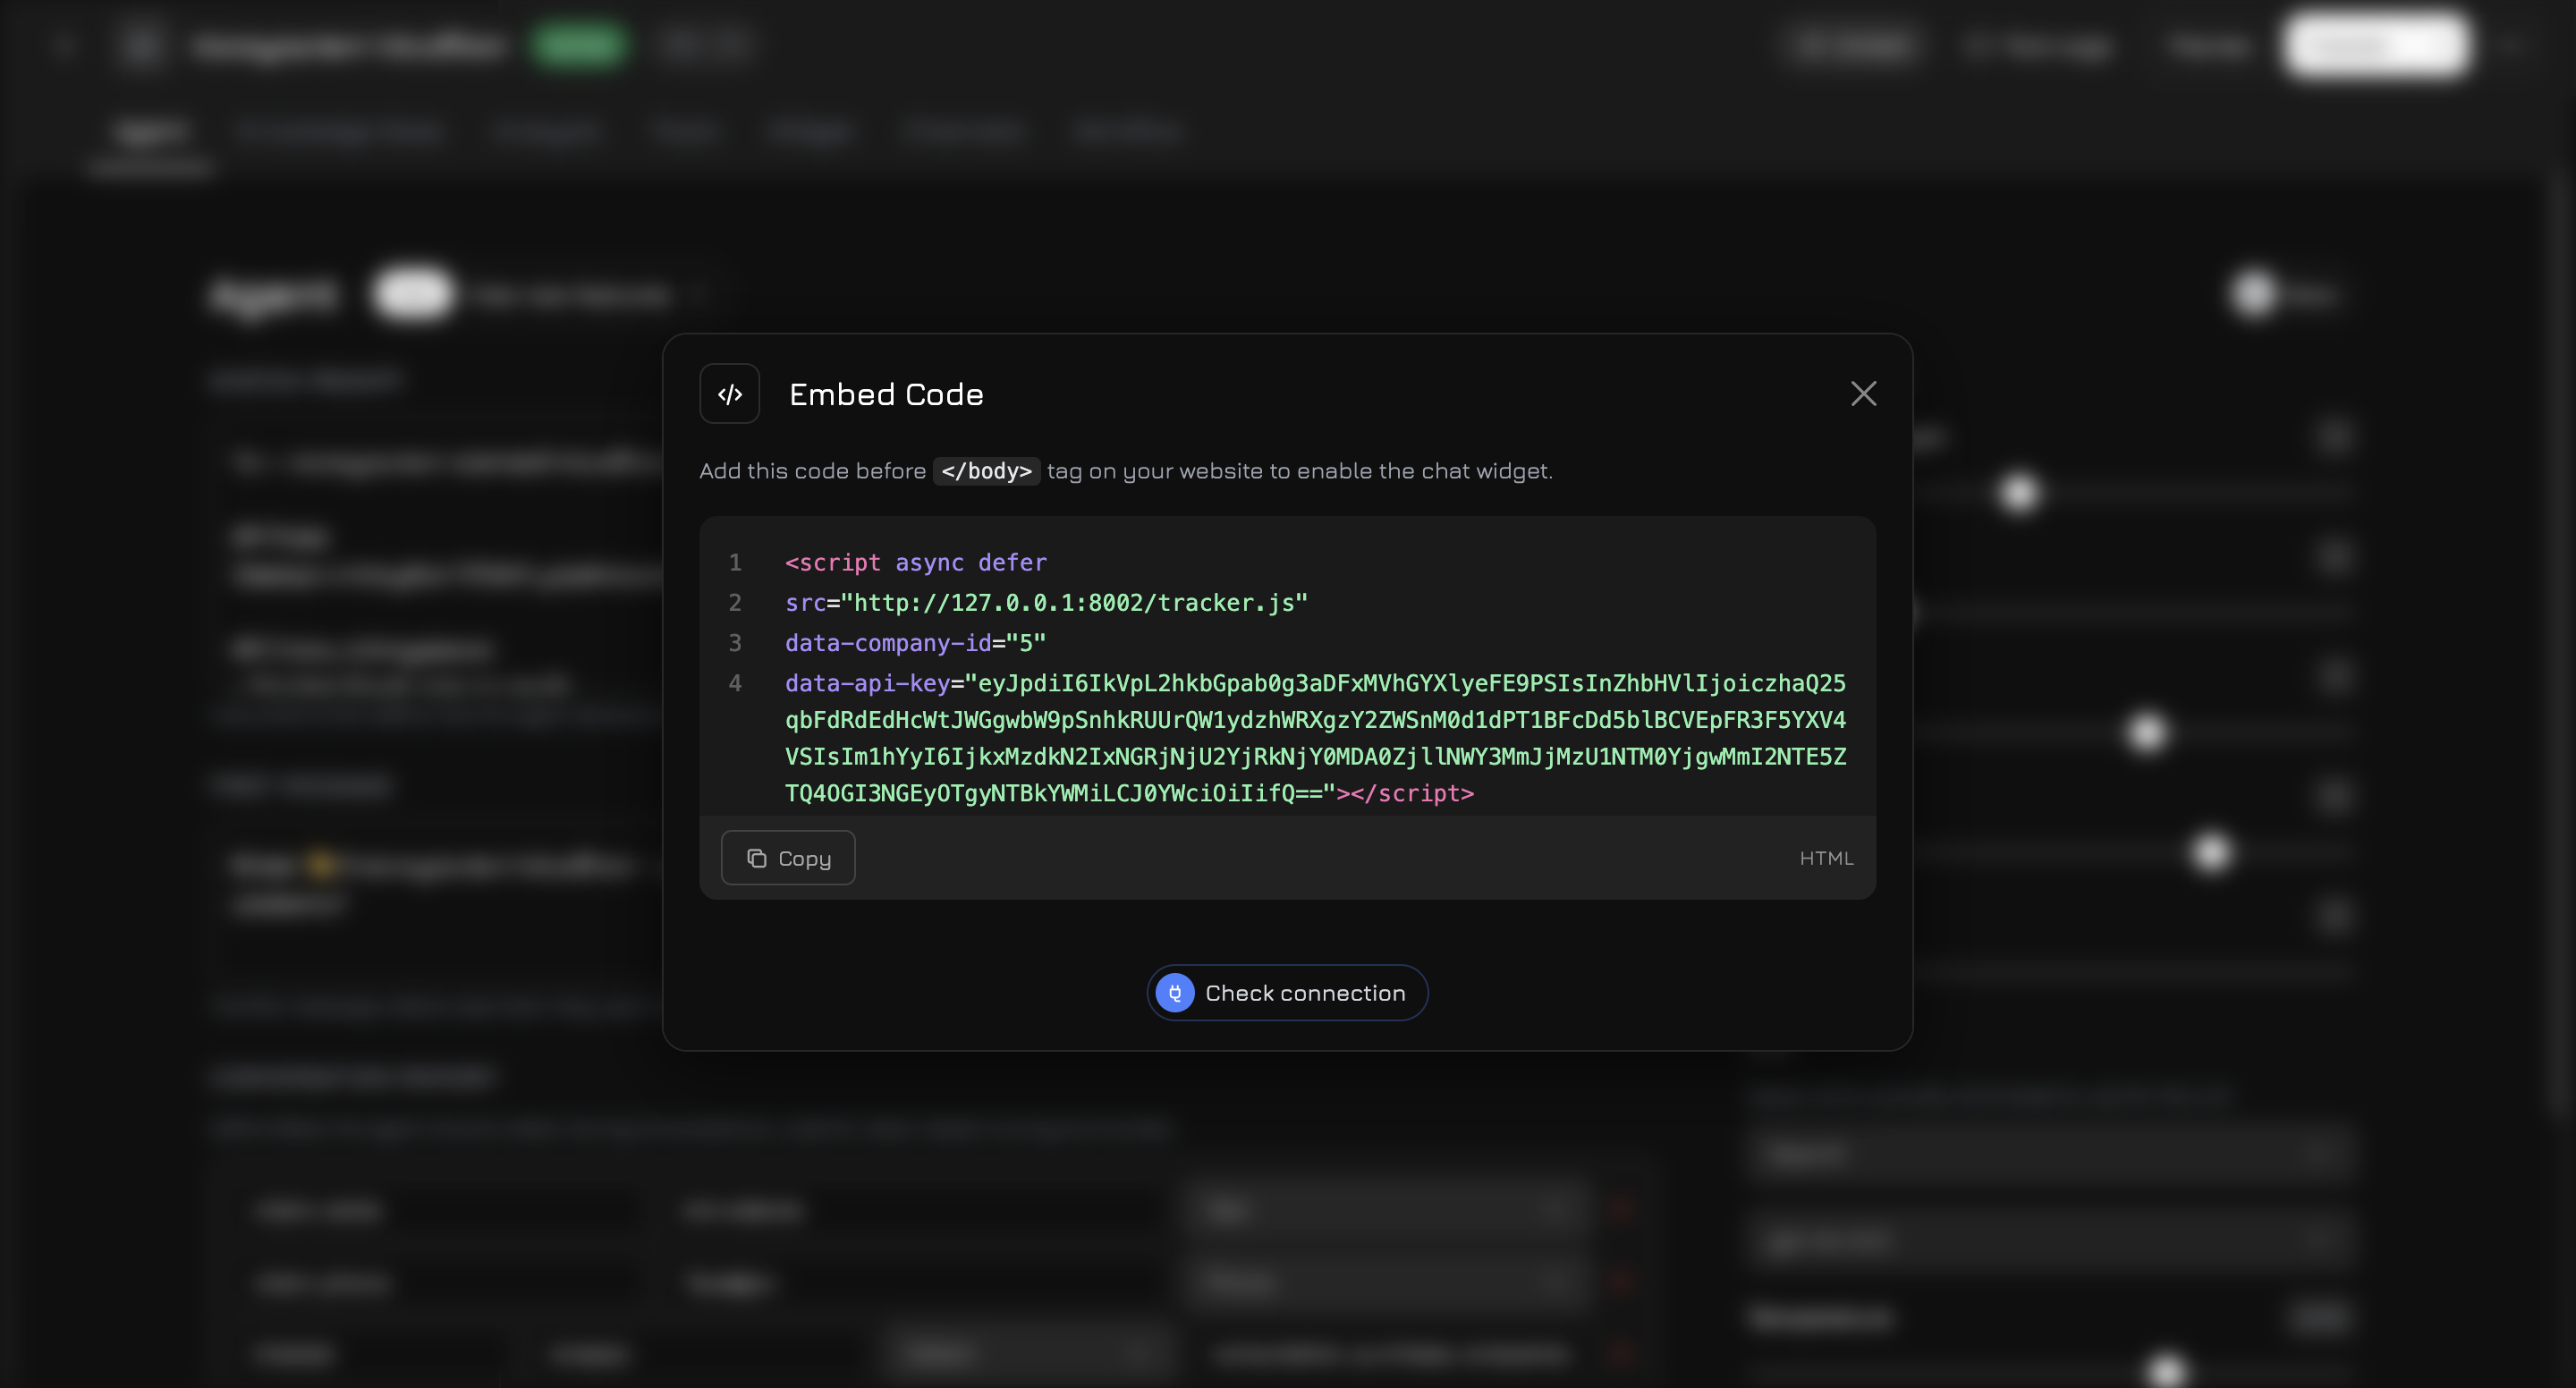
Task: Click the tracker.js URL line in the code block
Action: (1044, 602)
